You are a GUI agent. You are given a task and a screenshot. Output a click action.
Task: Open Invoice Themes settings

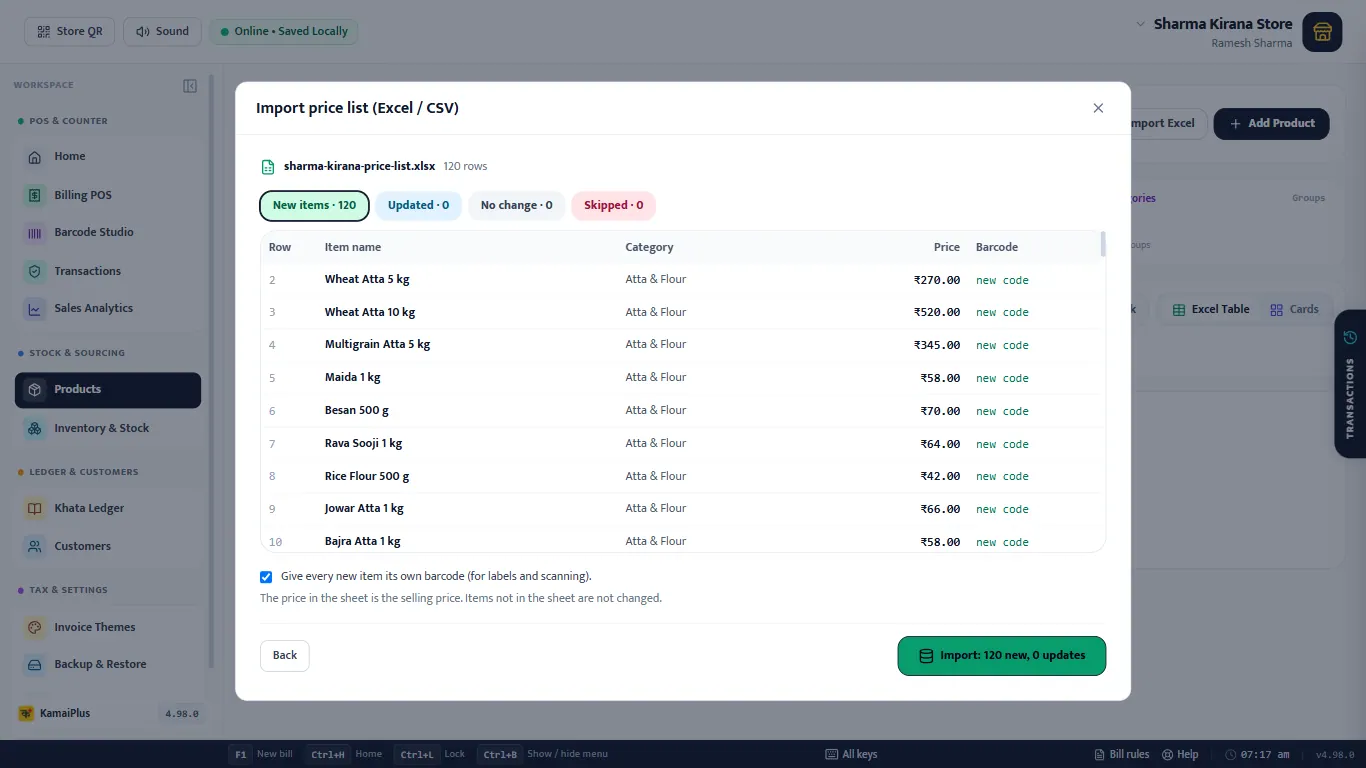[x=108, y=627]
